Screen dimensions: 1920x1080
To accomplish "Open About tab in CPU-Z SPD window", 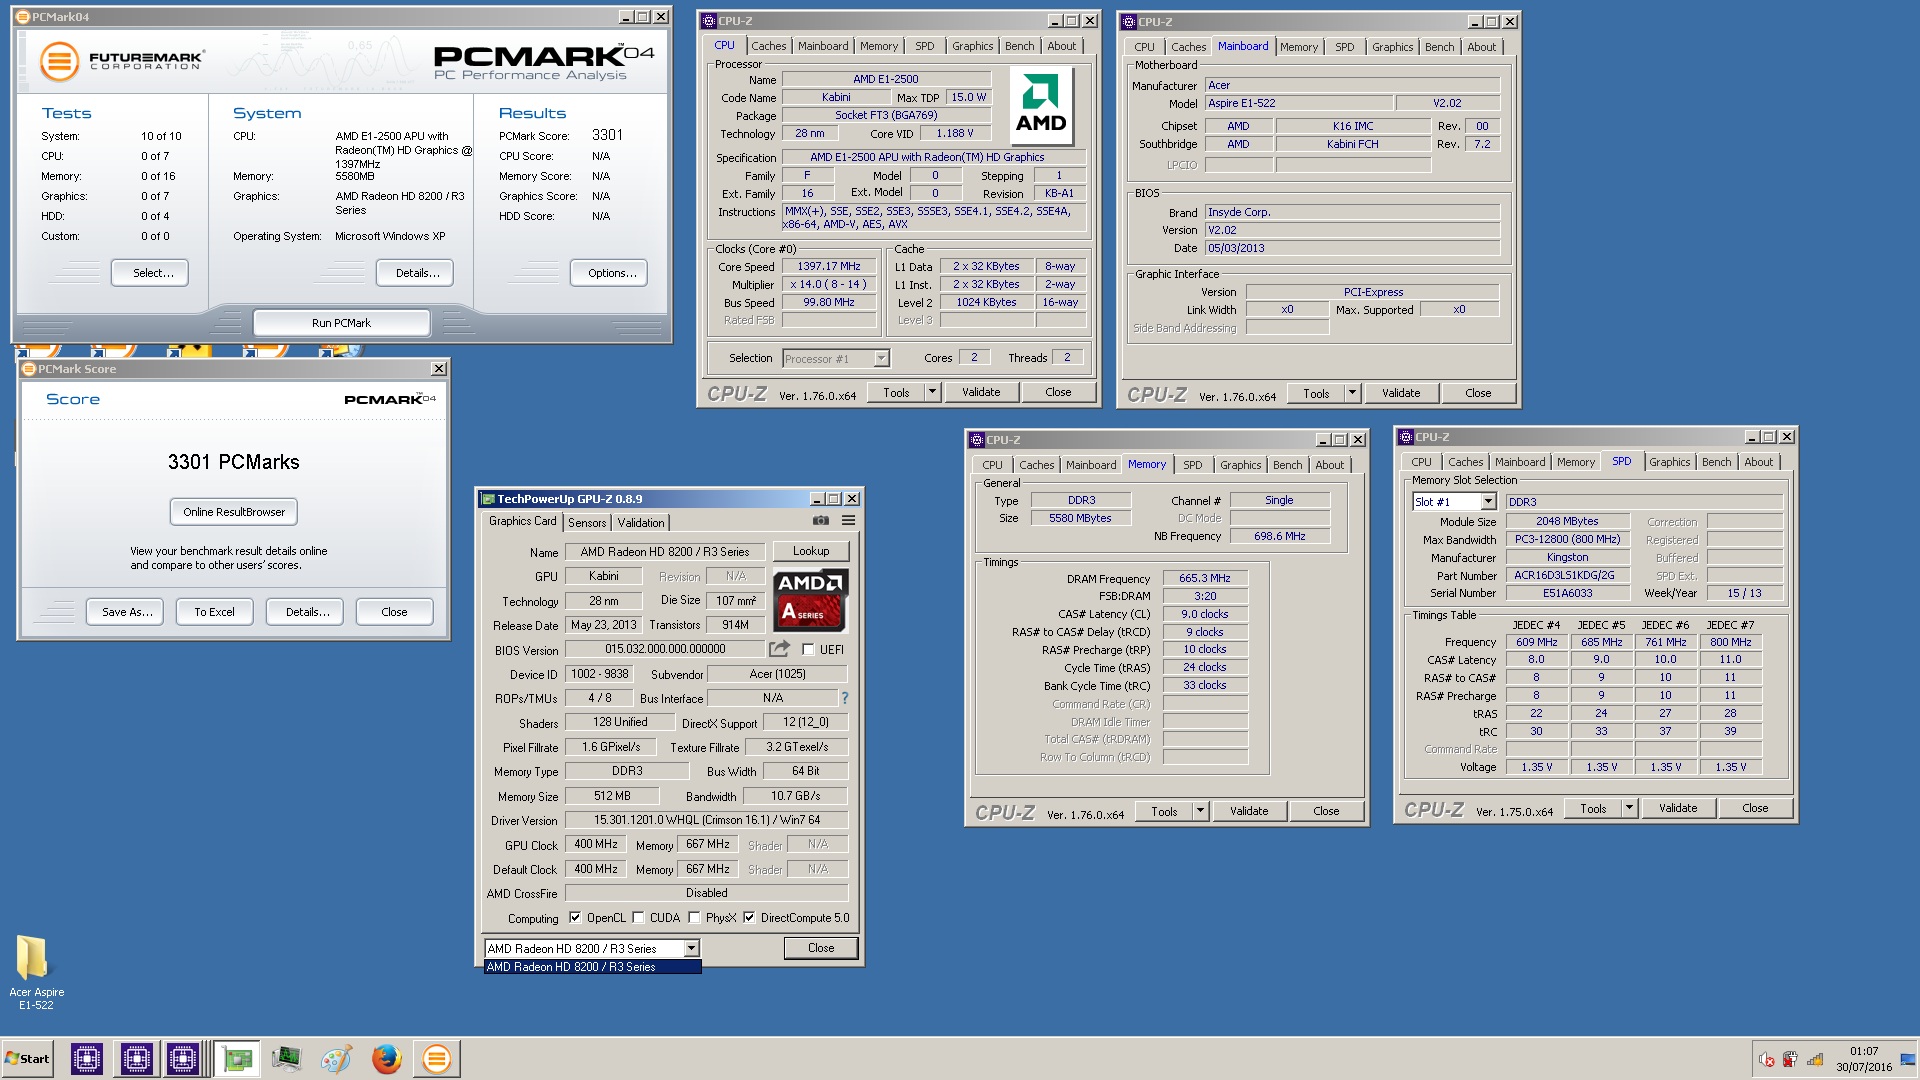I will point(1758,462).
